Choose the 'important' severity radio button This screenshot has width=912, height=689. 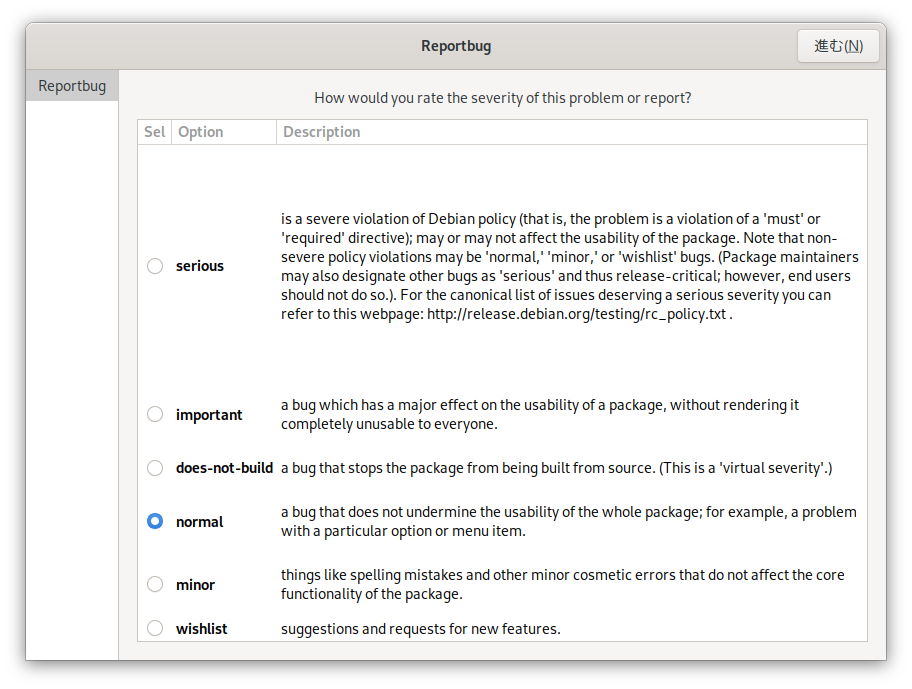(155, 414)
